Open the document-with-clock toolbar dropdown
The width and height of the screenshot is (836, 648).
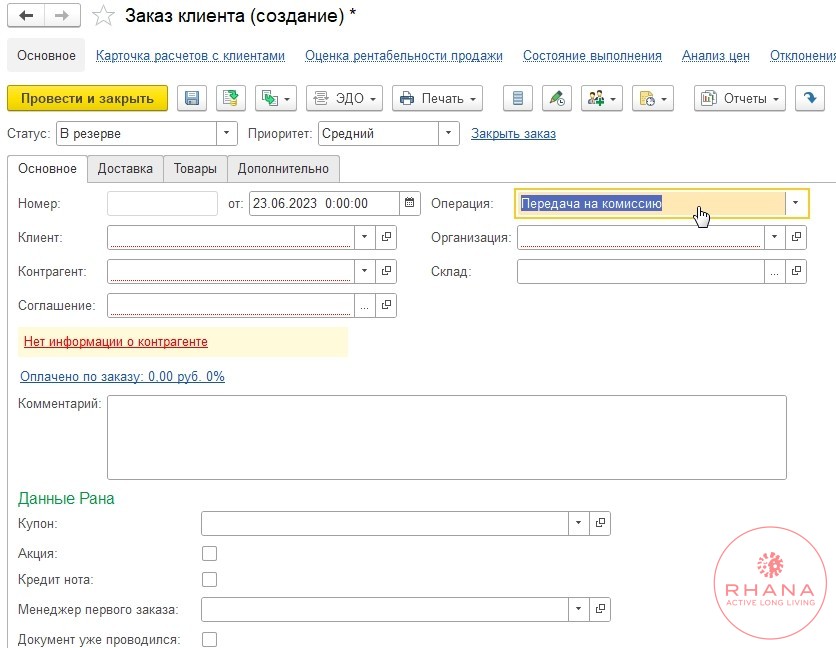(653, 98)
